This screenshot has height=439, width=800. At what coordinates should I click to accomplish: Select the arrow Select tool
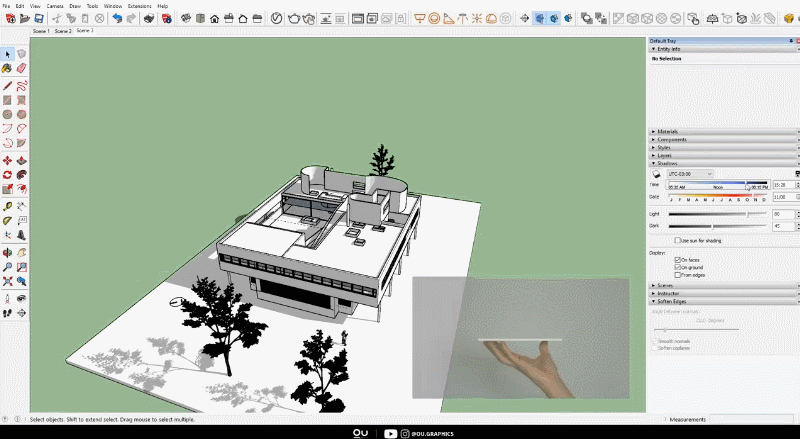coord(7,53)
